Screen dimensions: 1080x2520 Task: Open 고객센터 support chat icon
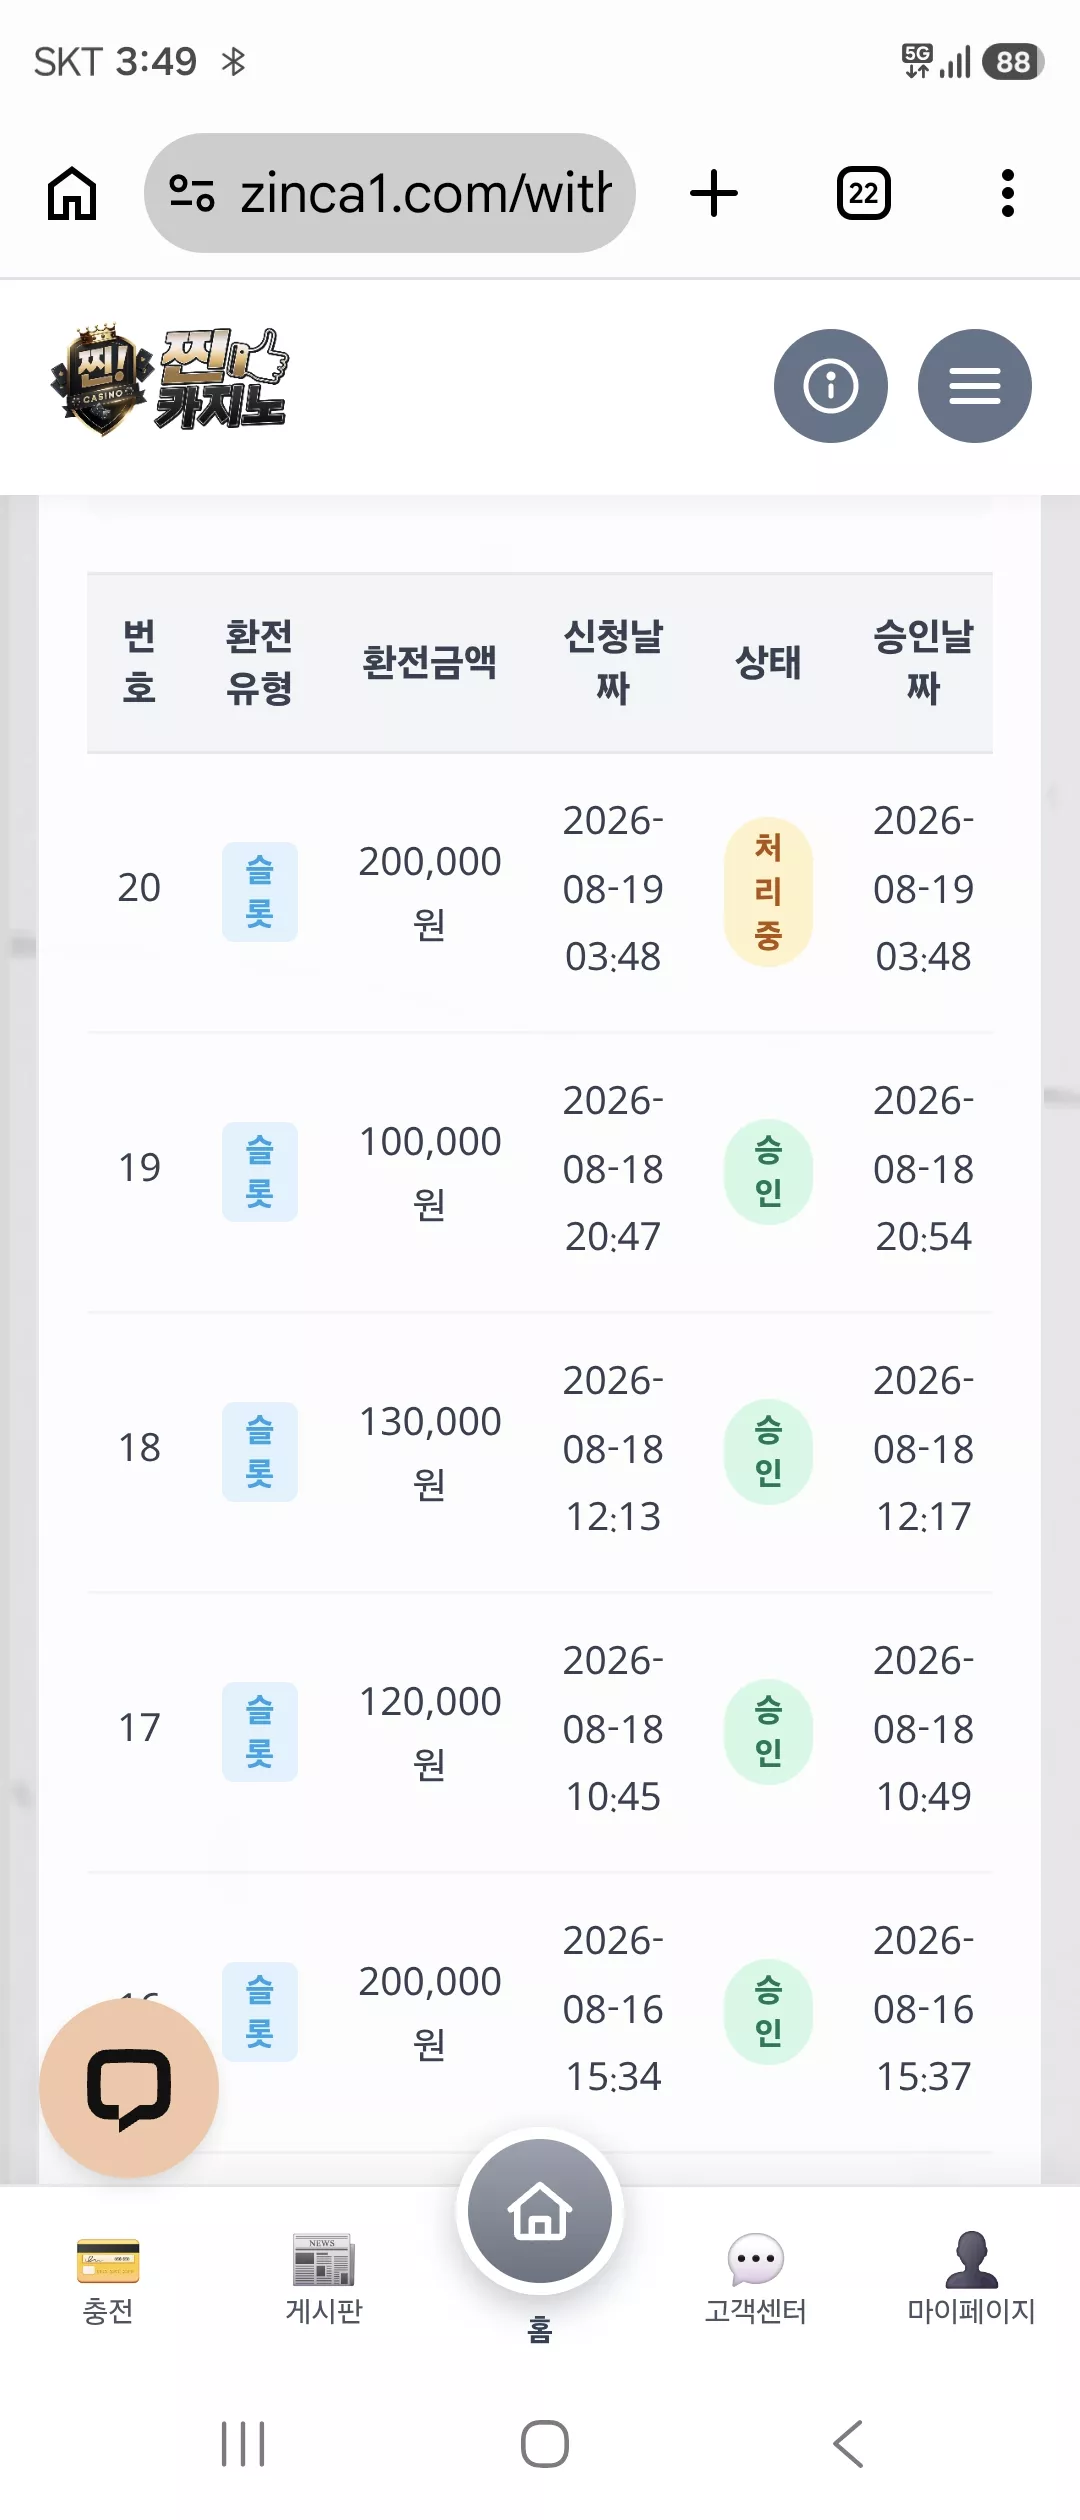coord(756,2280)
